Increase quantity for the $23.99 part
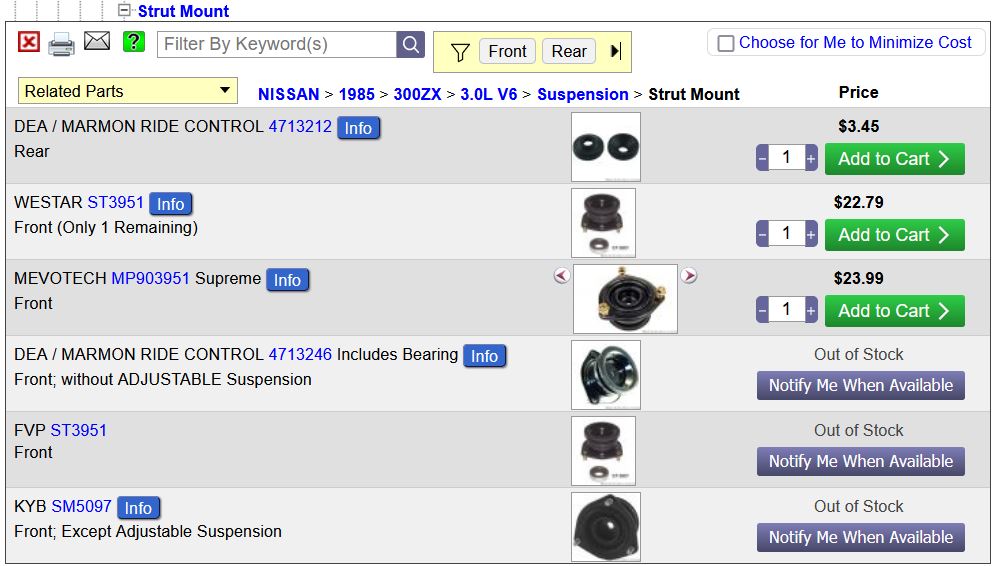 [811, 311]
